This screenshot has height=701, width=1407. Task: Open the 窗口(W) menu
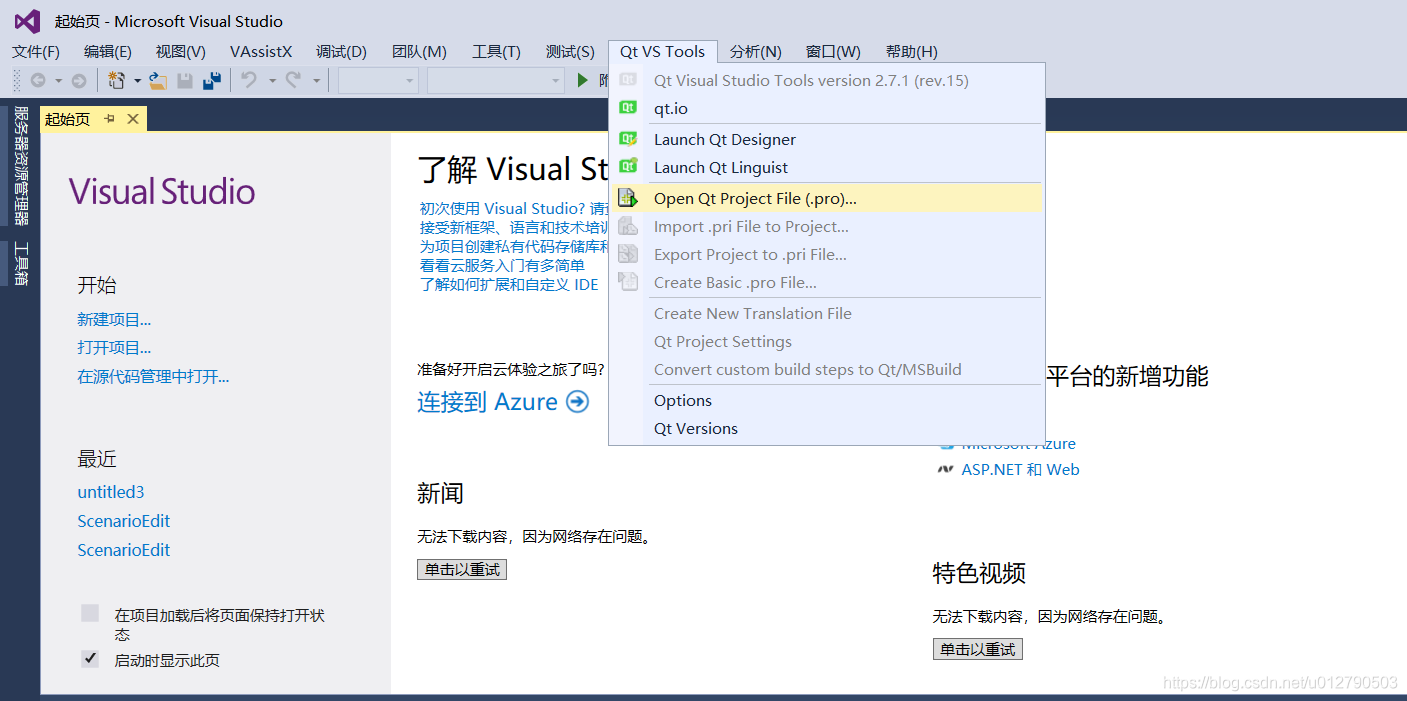pyautogui.click(x=833, y=52)
